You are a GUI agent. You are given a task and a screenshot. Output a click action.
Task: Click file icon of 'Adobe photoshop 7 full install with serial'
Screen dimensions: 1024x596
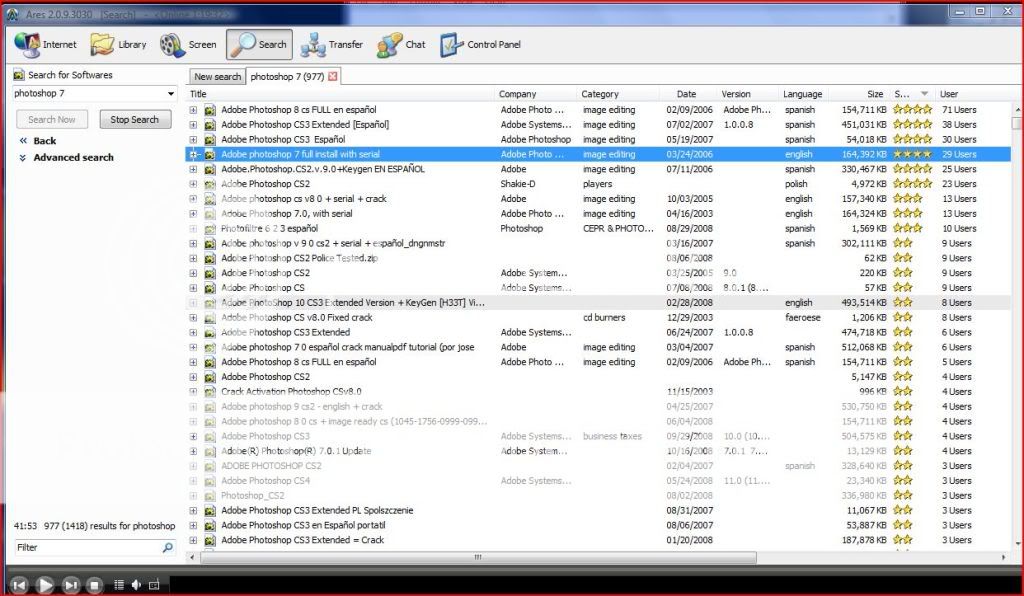(x=210, y=155)
